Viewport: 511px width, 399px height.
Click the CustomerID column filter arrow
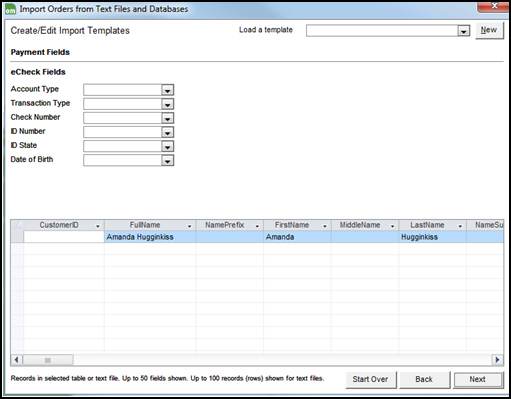tap(98, 226)
